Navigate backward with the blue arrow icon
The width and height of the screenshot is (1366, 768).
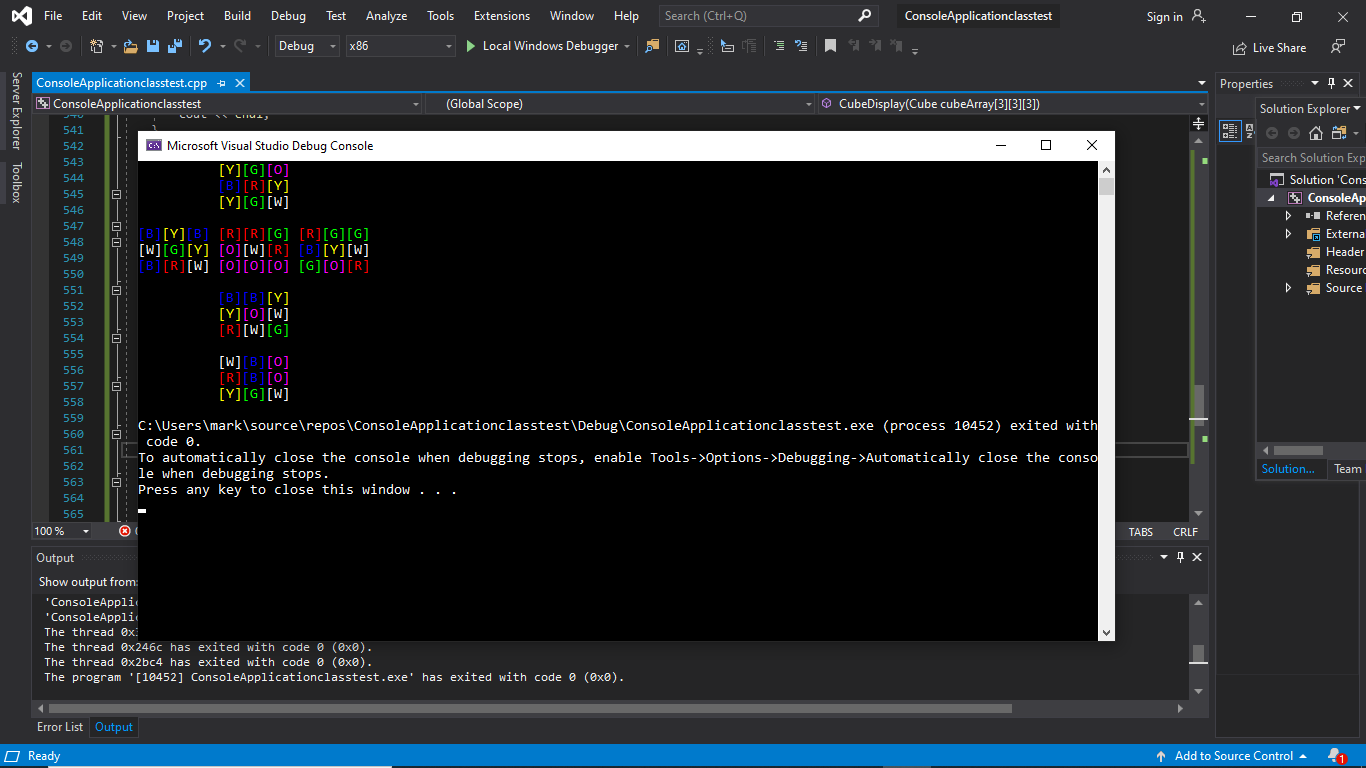coord(32,46)
